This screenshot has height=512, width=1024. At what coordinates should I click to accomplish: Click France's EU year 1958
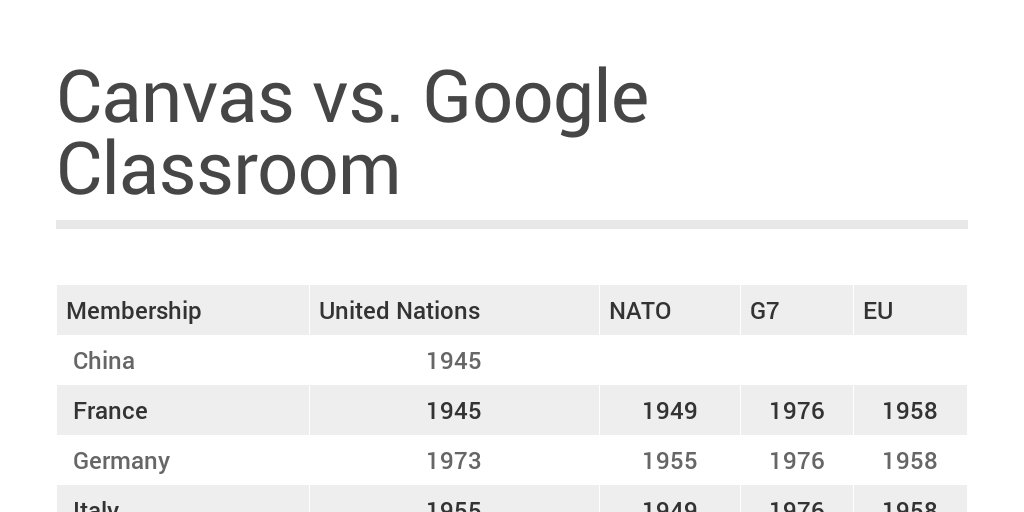point(909,411)
